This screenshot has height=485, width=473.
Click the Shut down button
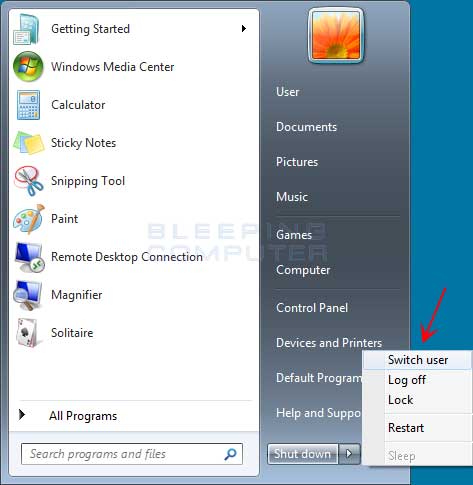click(303, 454)
